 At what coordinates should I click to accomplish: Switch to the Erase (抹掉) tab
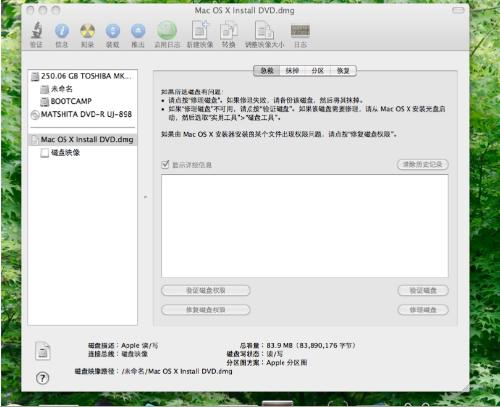click(x=292, y=71)
